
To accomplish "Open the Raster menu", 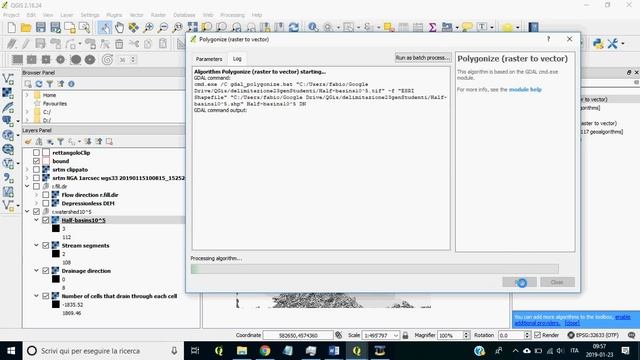I will (158, 15).
